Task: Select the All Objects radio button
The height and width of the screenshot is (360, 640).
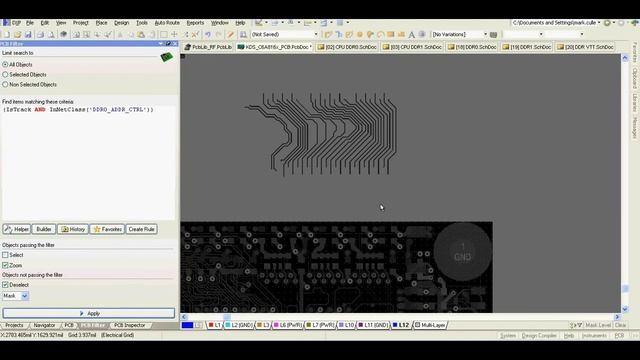Action: (x=5, y=64)
